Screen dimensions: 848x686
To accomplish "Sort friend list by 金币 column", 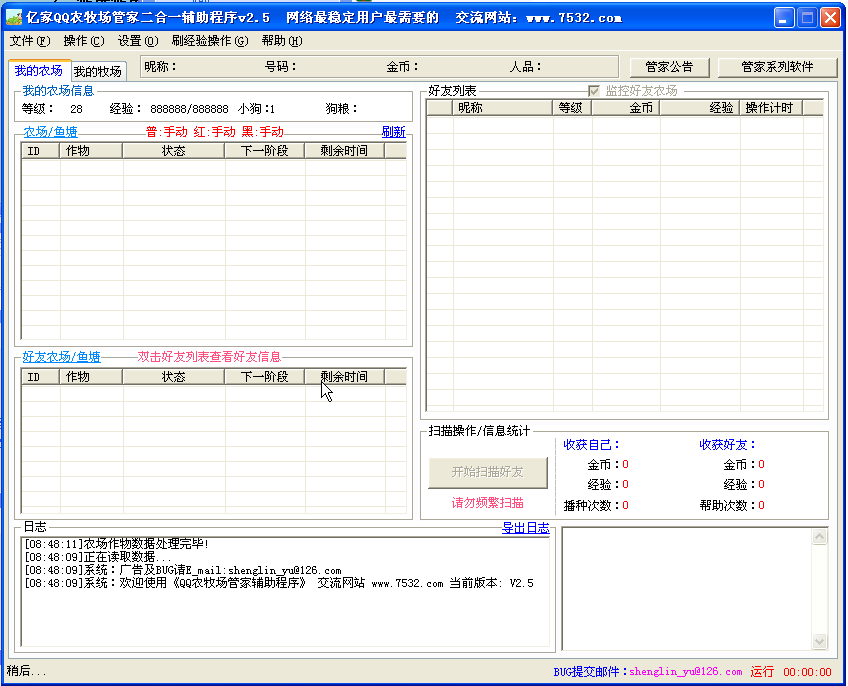I will (626, 108).
